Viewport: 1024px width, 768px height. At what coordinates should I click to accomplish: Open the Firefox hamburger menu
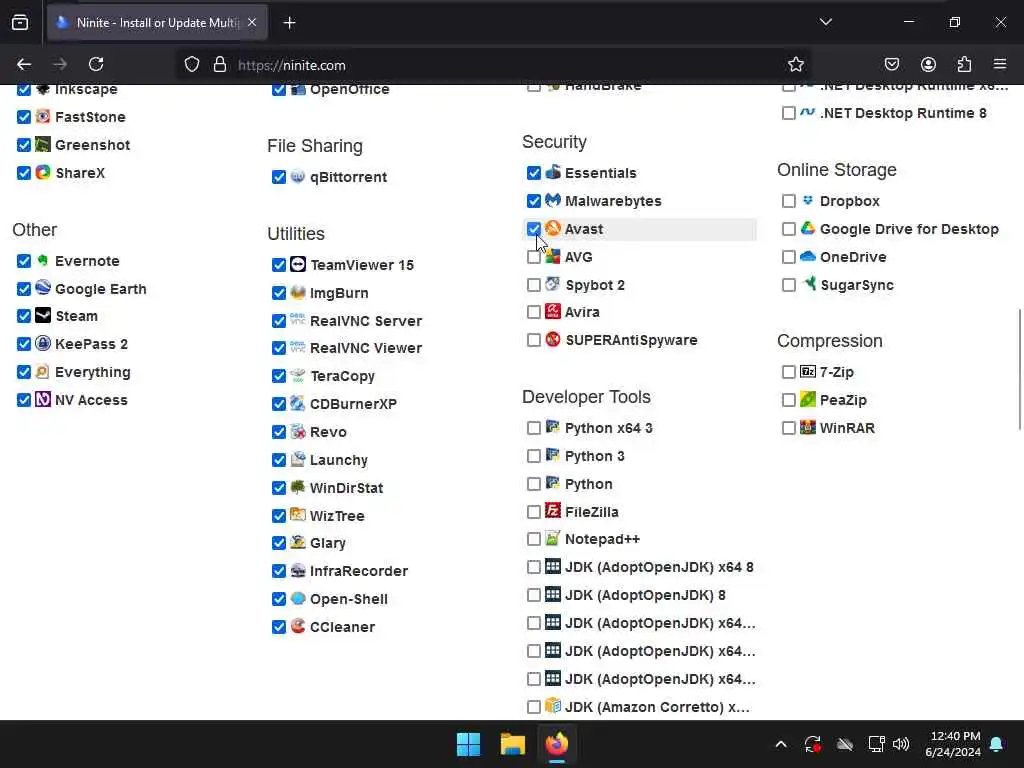1000,64
